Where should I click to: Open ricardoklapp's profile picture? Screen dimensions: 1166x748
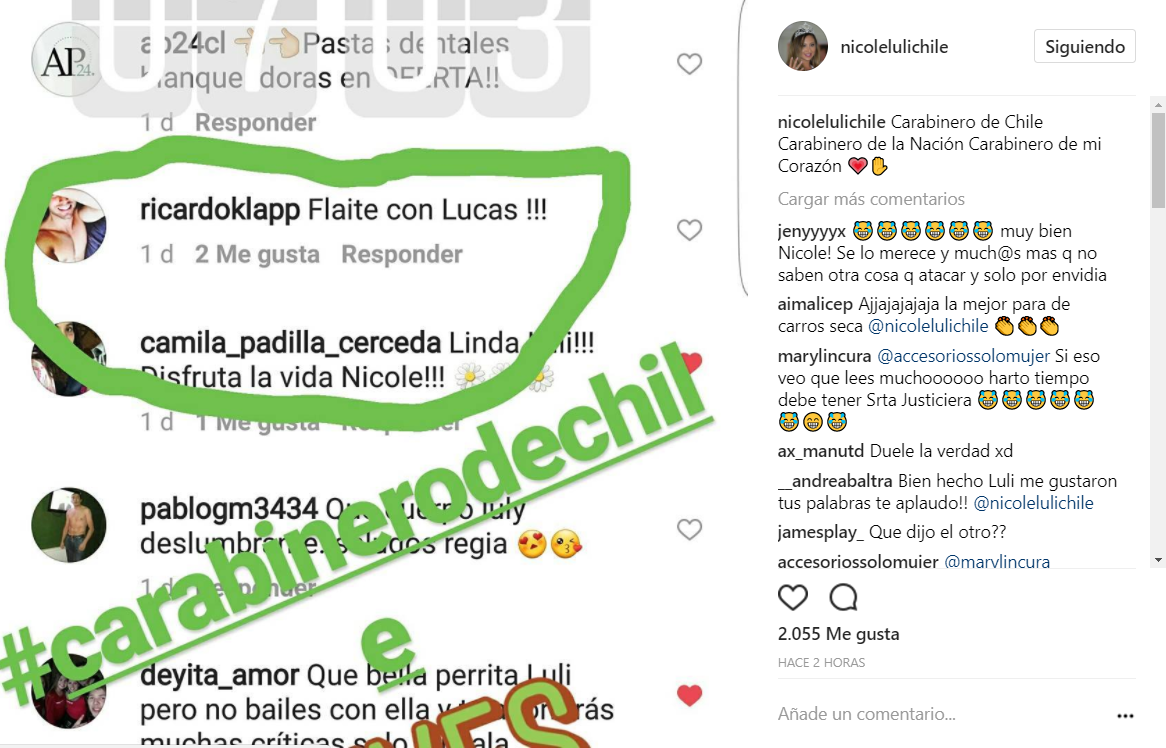69,225
